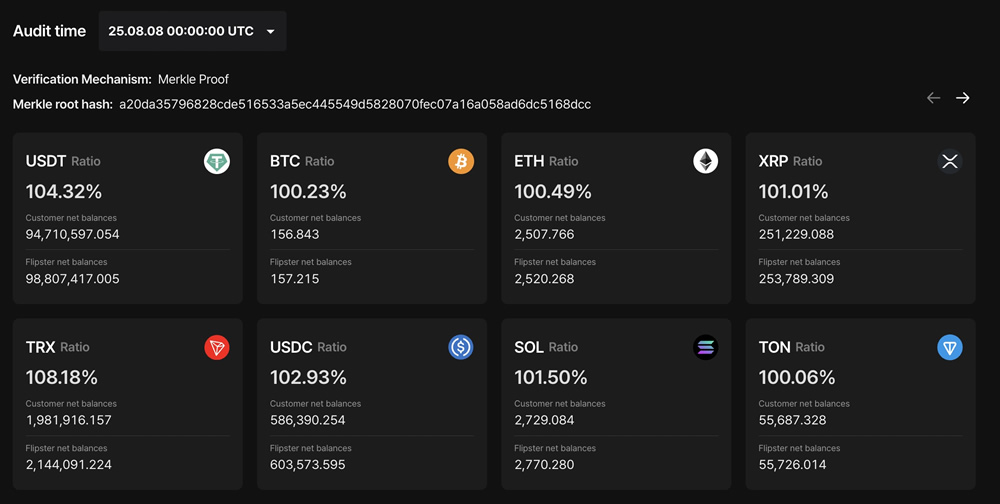1000x504 pixels.
Task: Select the TRX ratio 108.18% value
Action: [62, 377]
